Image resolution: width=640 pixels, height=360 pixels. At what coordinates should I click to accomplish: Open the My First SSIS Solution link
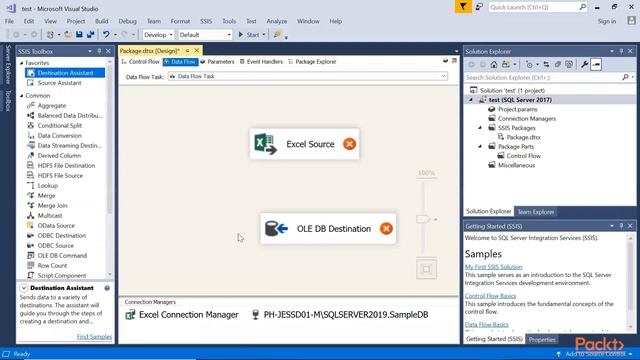[493, 267]
